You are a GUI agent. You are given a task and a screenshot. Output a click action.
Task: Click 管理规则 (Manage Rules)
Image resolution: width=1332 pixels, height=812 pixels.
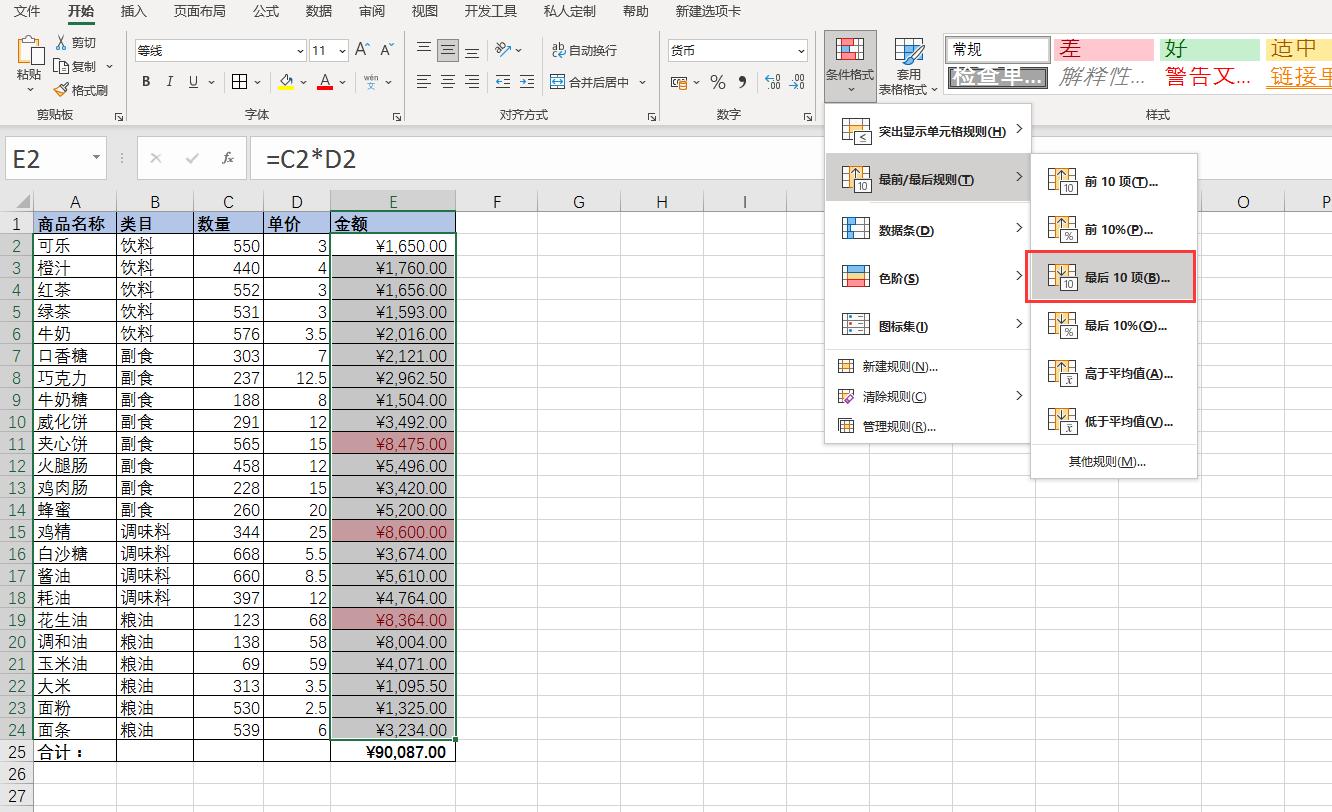[927, 426]
